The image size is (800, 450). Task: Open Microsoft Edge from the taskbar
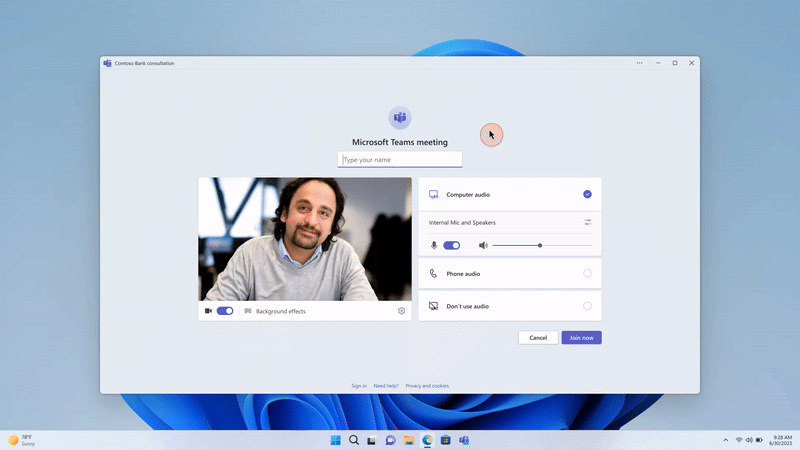[x=427, y=440]
